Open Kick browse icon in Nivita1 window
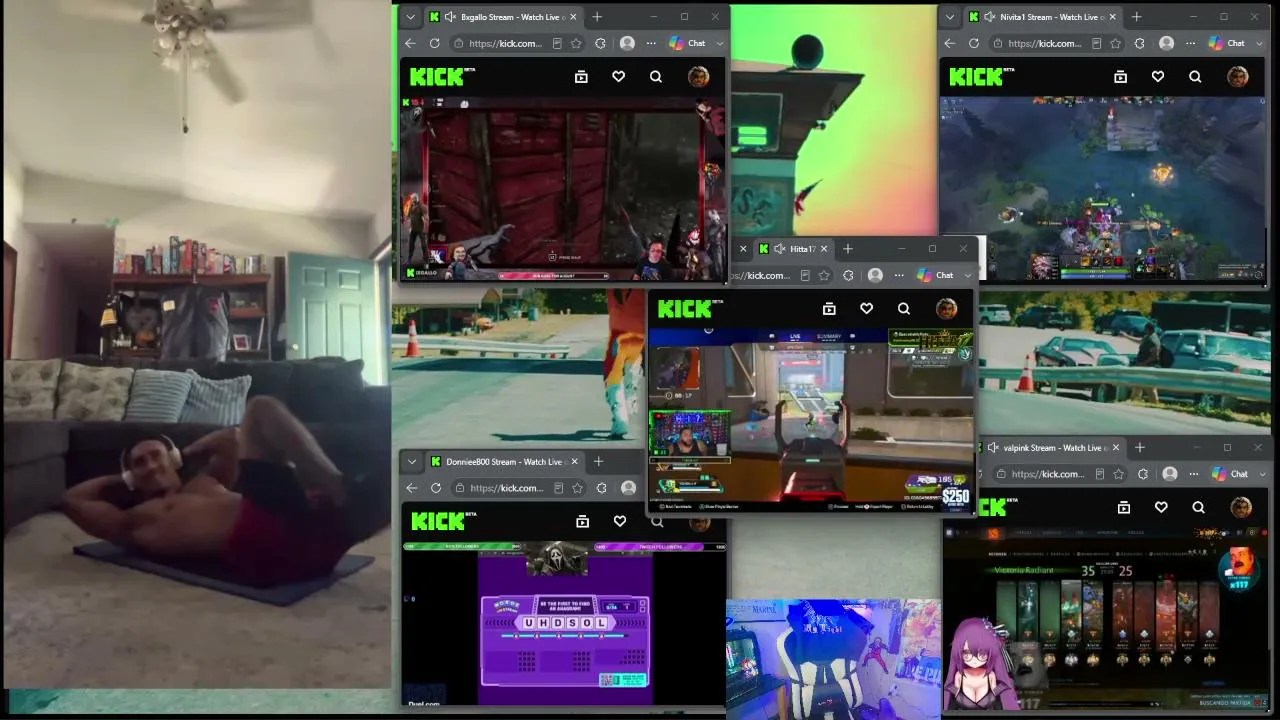 tap(1120, 77)
